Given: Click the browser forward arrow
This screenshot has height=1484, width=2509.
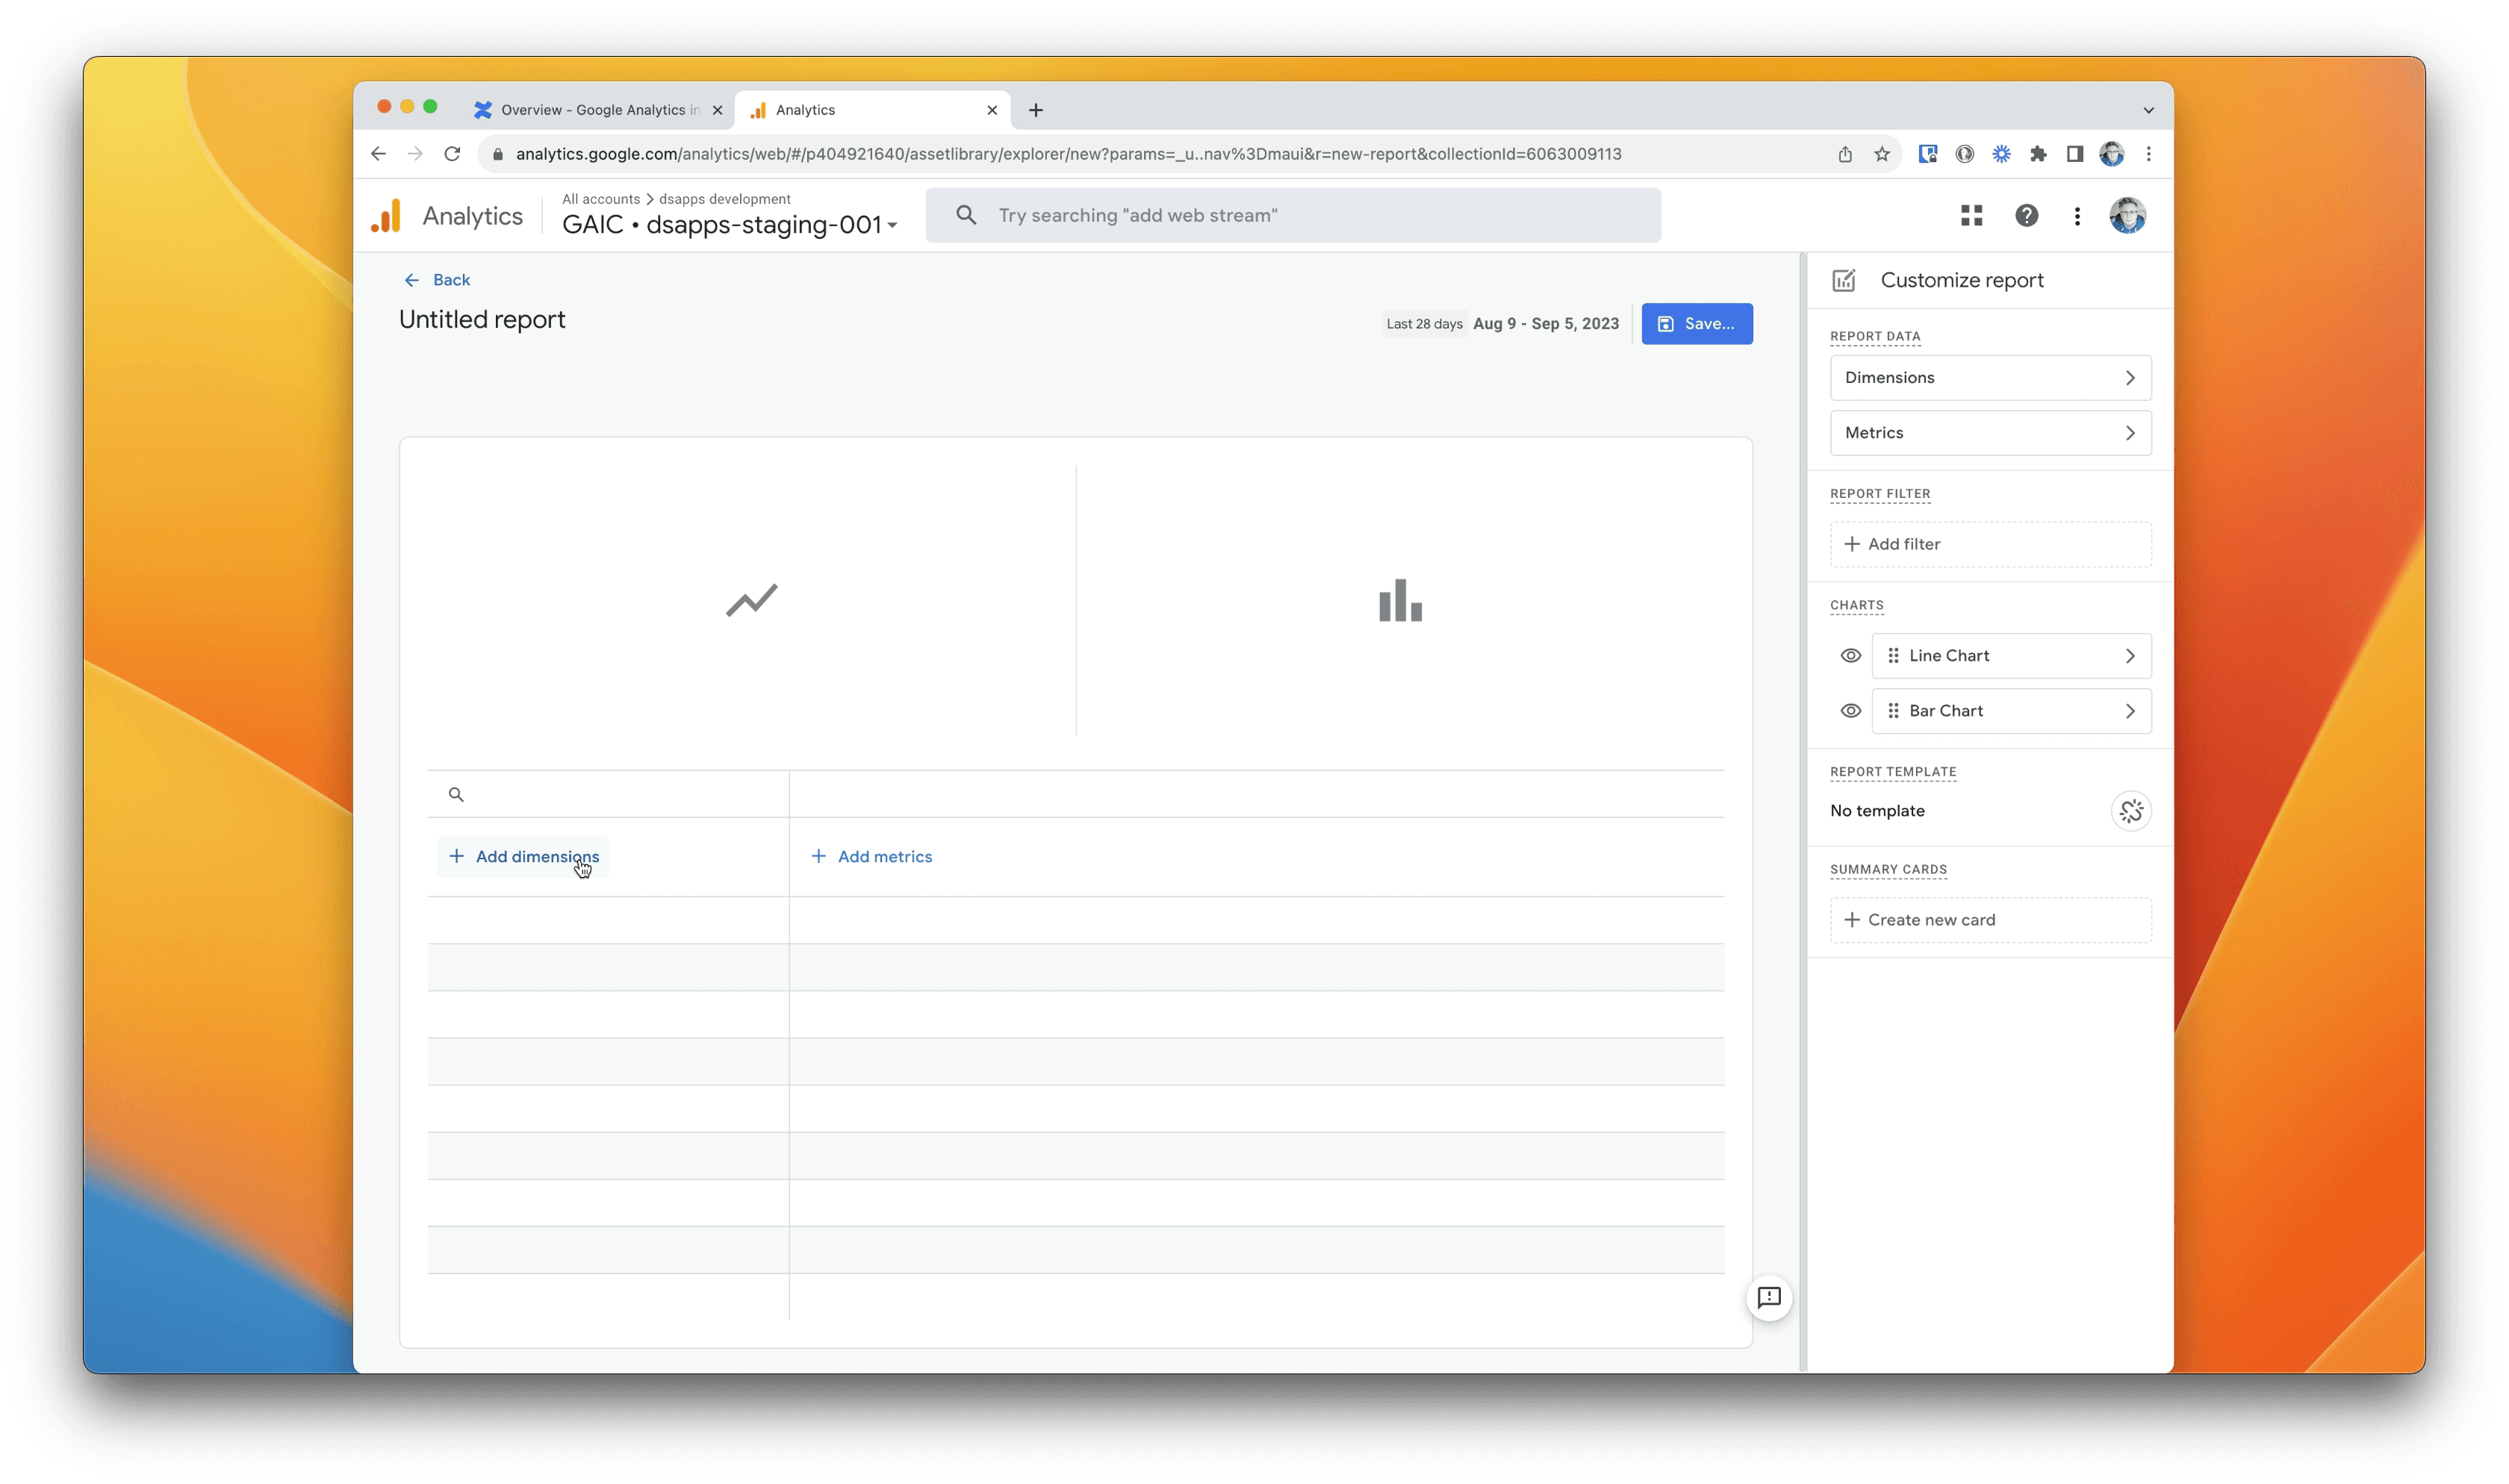Looking at the screenshot, I should (x=415, y=153).
